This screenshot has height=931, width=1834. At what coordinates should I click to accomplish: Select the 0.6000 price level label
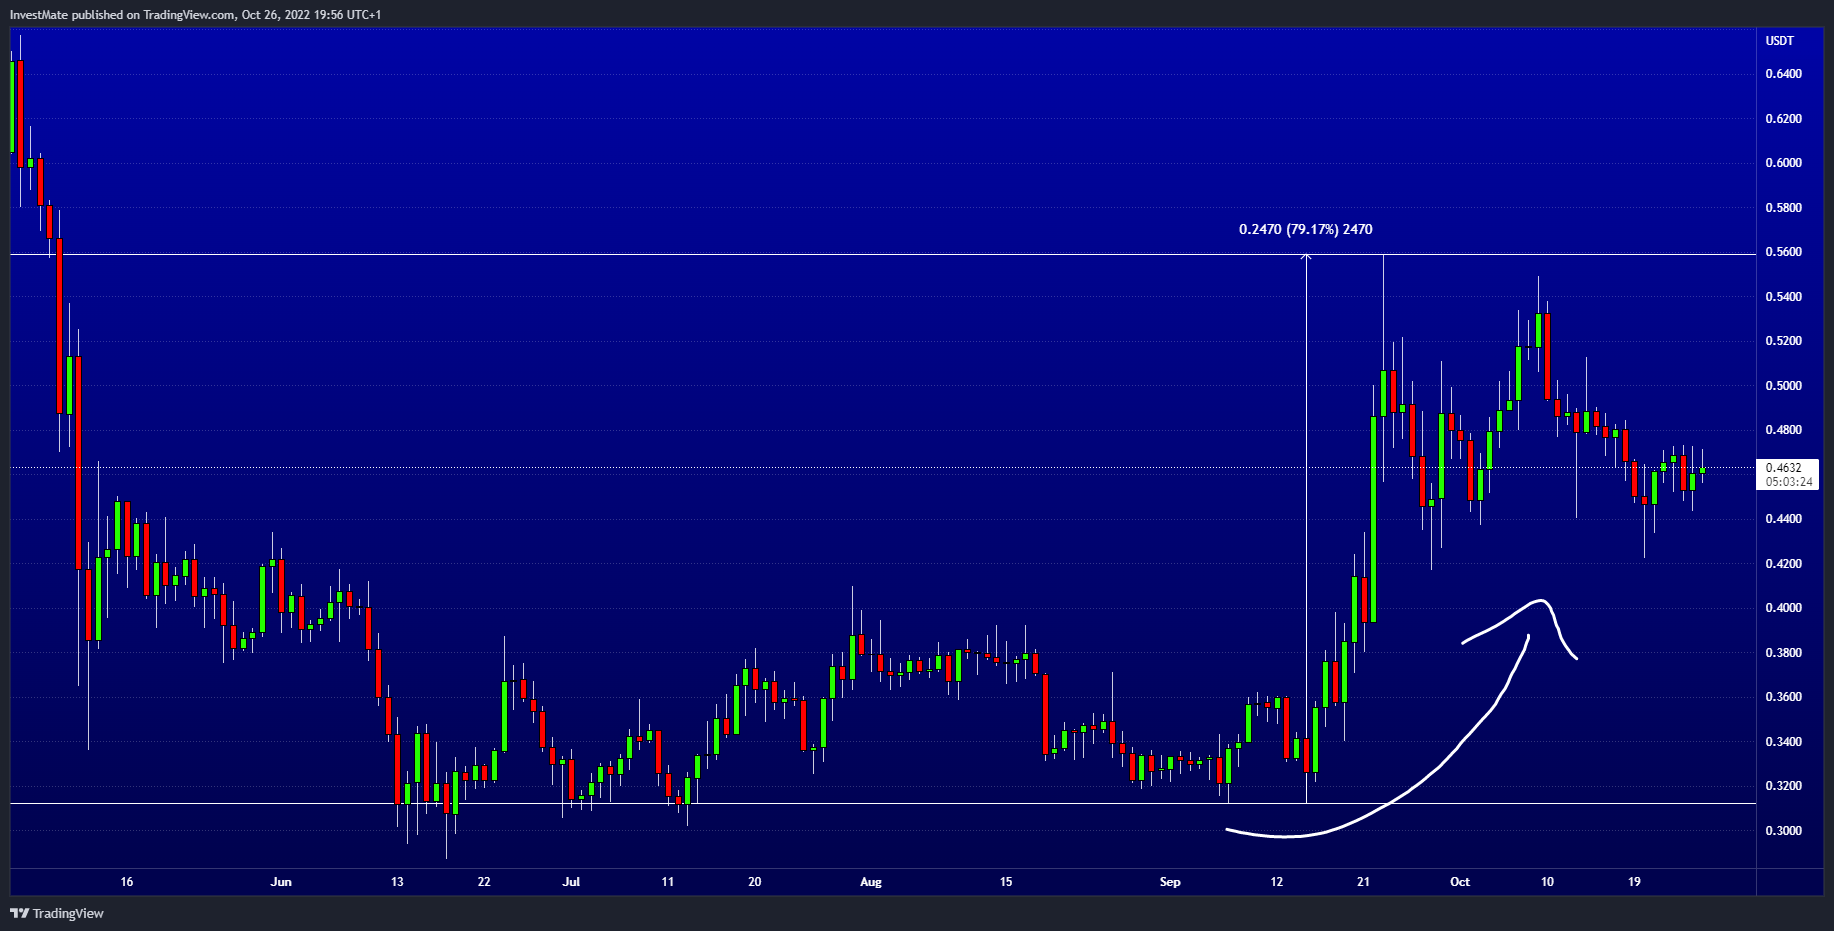[x=1783, y=163]
